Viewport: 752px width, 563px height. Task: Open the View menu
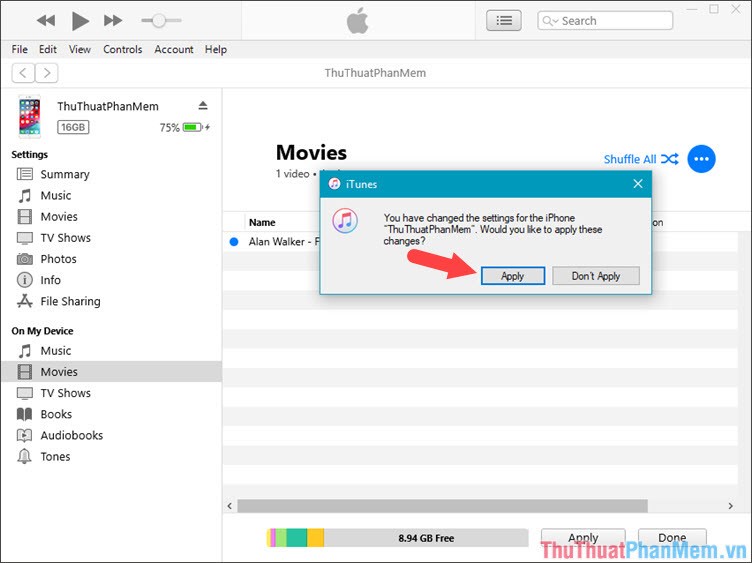(x=80, y=49)
